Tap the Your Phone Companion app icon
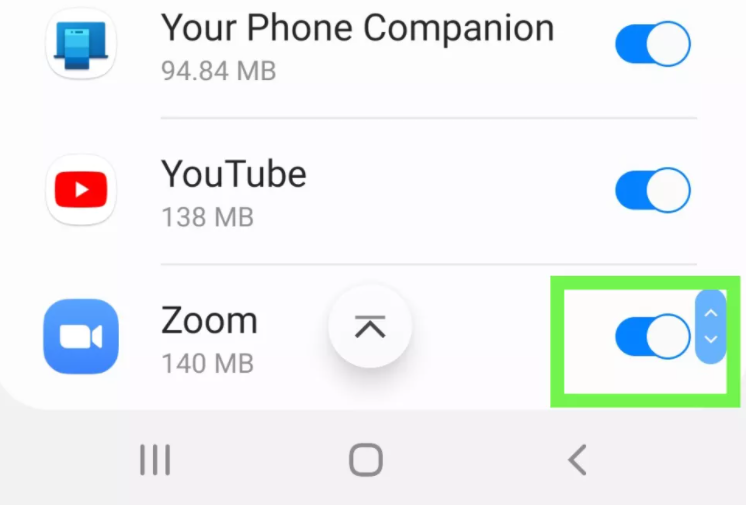This screenshot has width=751, height=505. 81,44
